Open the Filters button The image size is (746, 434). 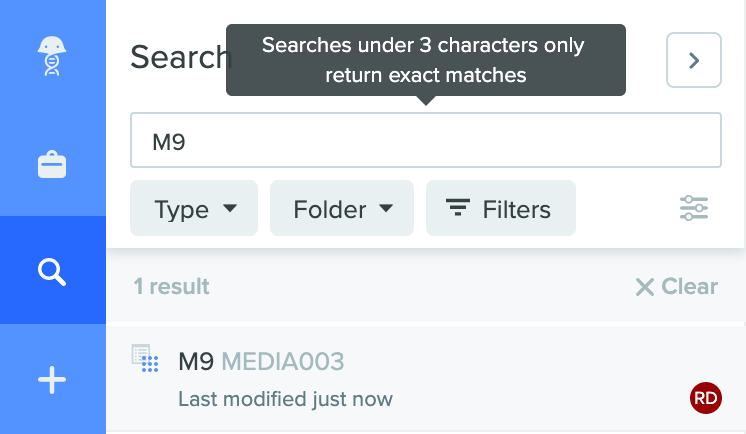pos(501,208)
